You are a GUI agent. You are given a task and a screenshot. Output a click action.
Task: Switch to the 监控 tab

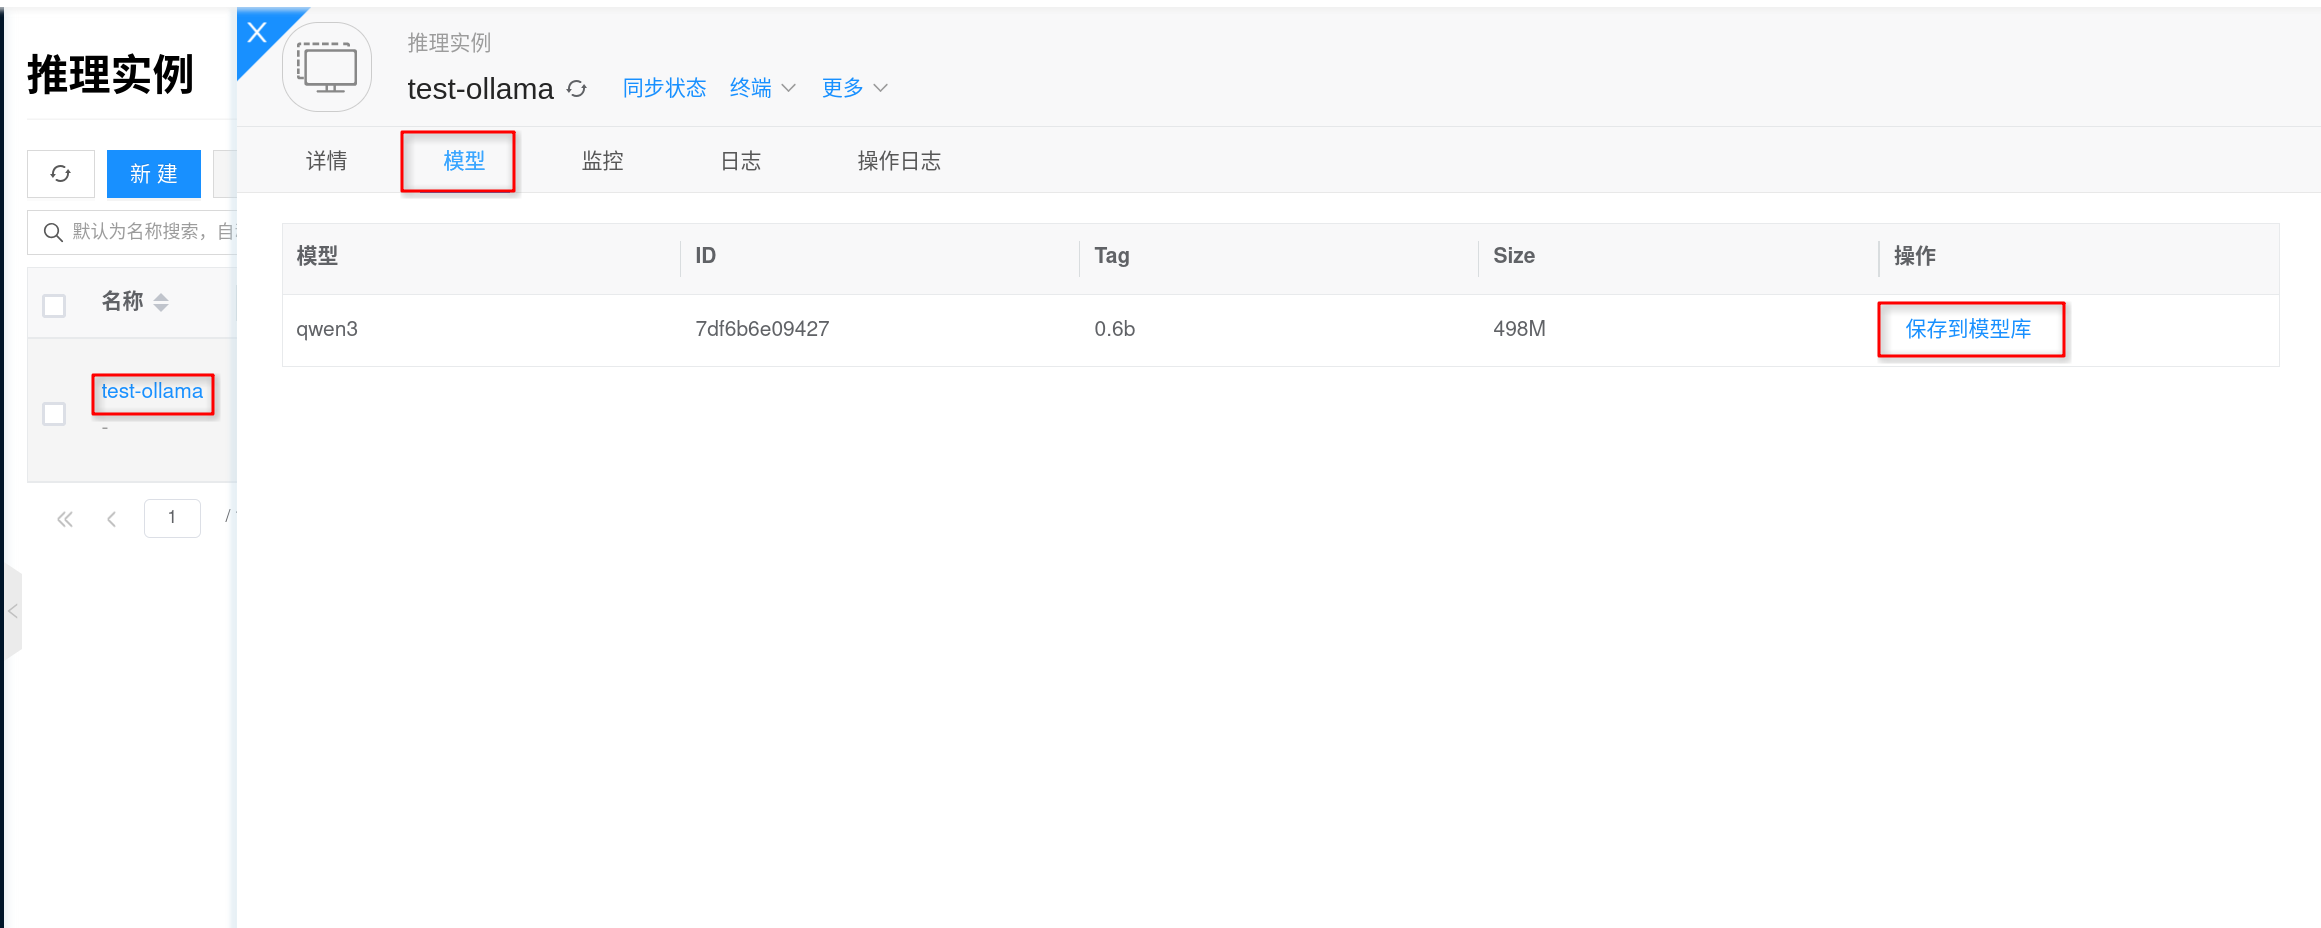602,161
